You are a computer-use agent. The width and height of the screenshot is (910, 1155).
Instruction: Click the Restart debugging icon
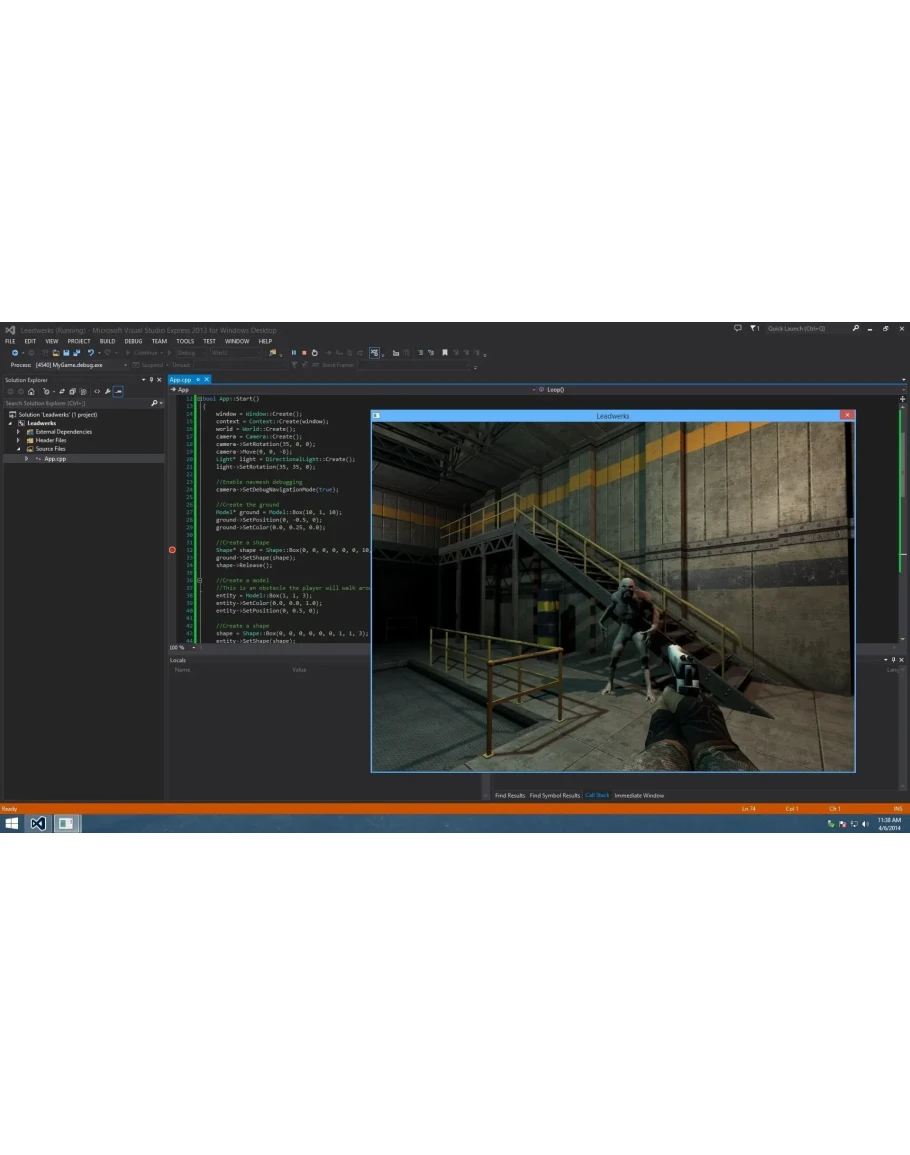pos(314,353)
